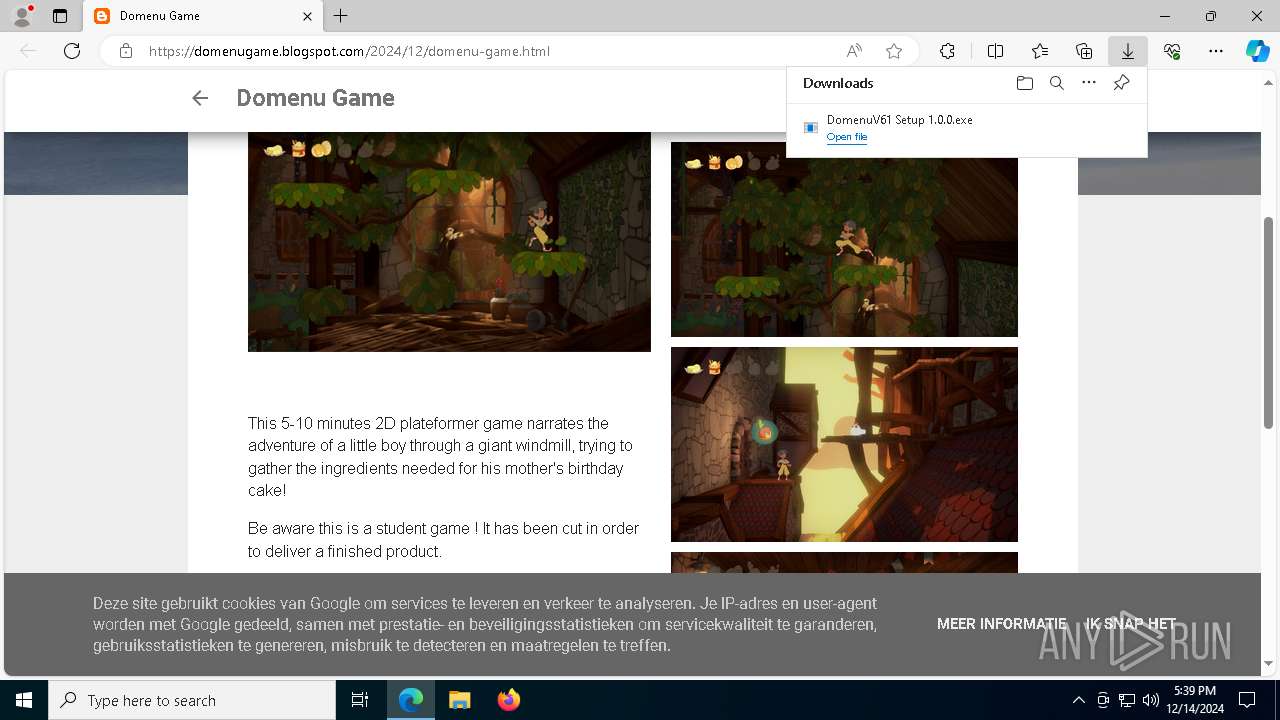The image size is (1280, 720).
Task: Close the Domenu Game tab
Action: click(x=308, y=16)
